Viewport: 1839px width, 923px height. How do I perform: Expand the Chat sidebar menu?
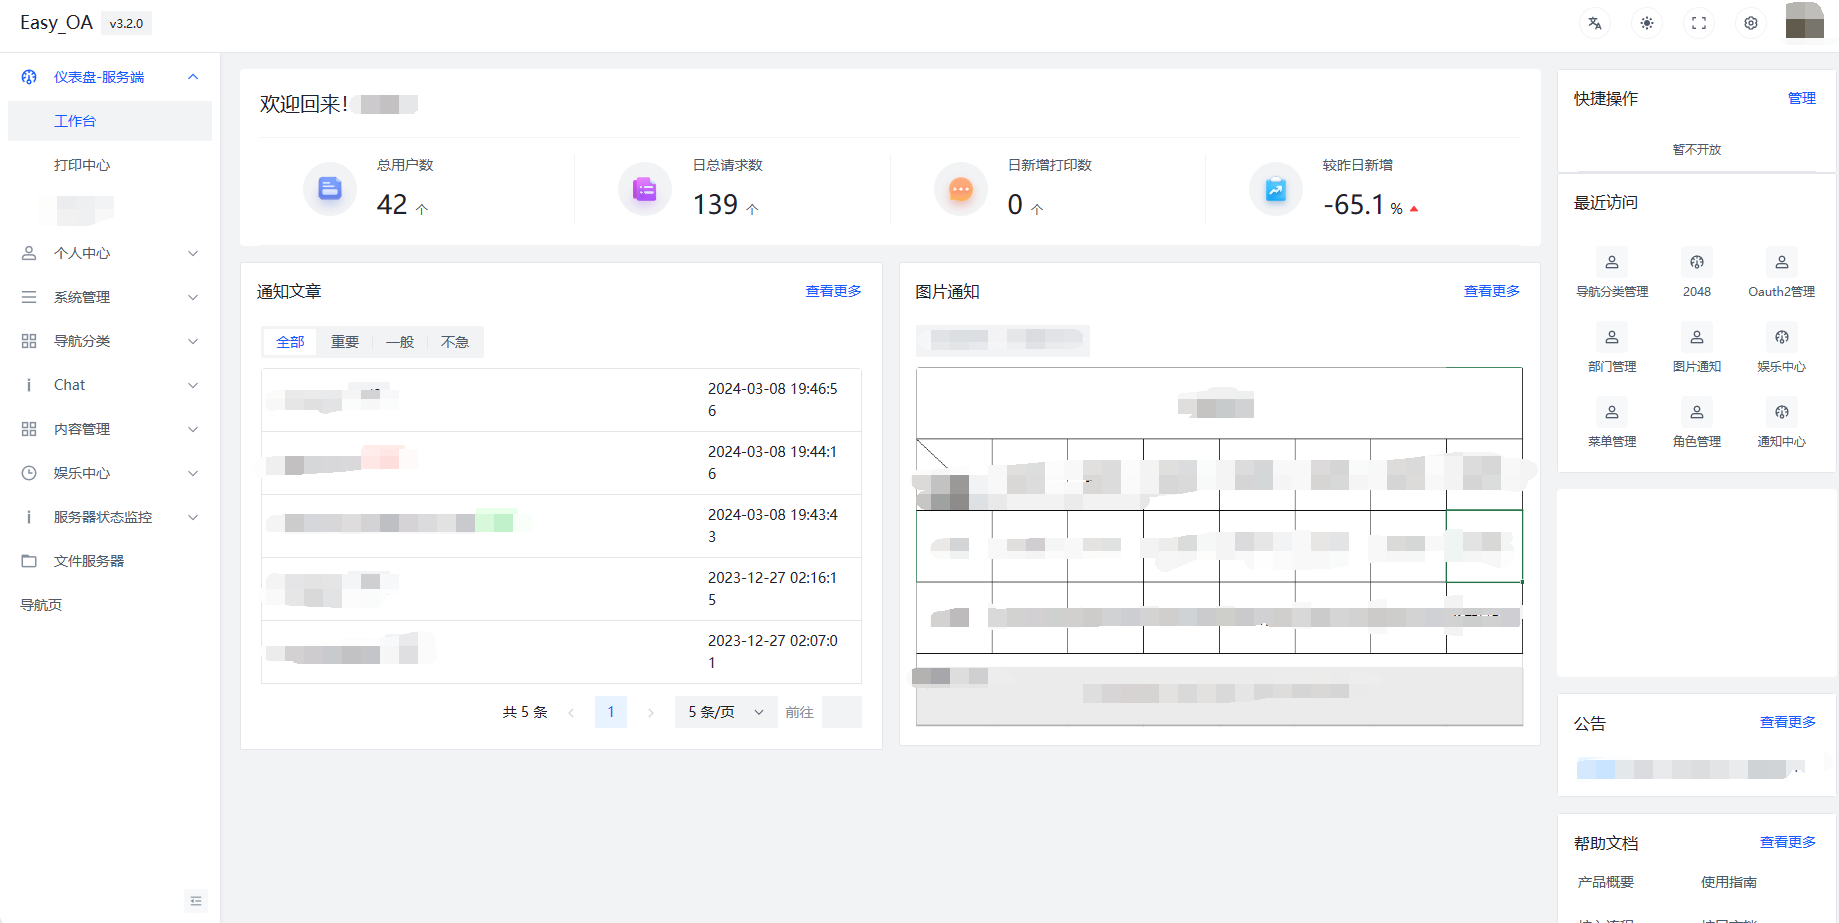click(110, 385)
